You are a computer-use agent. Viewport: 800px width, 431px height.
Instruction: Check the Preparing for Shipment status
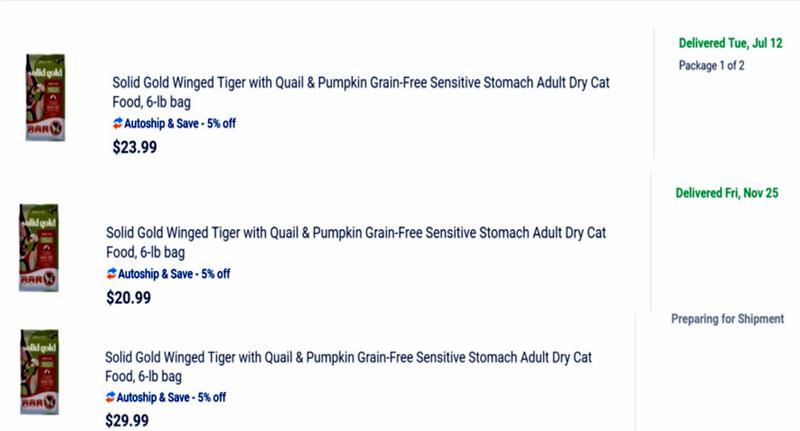tap(728, 319)
